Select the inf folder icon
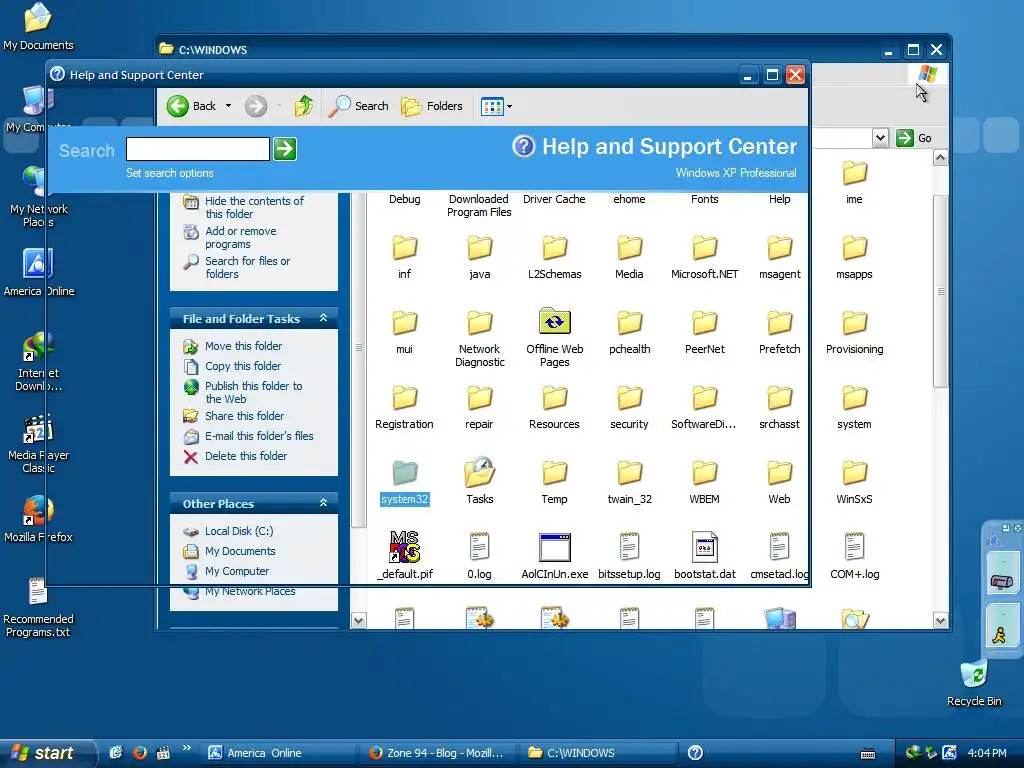 coord(404,249)
